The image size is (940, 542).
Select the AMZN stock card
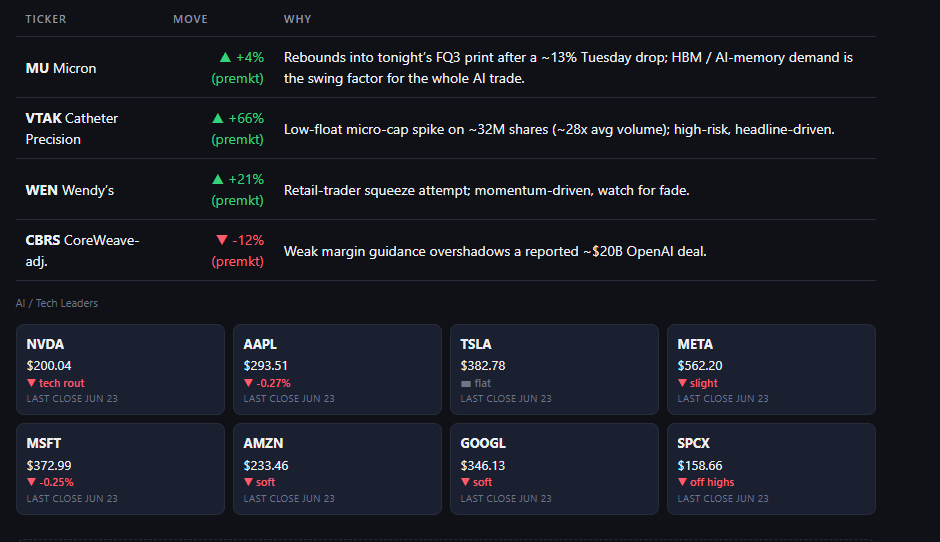338,469
